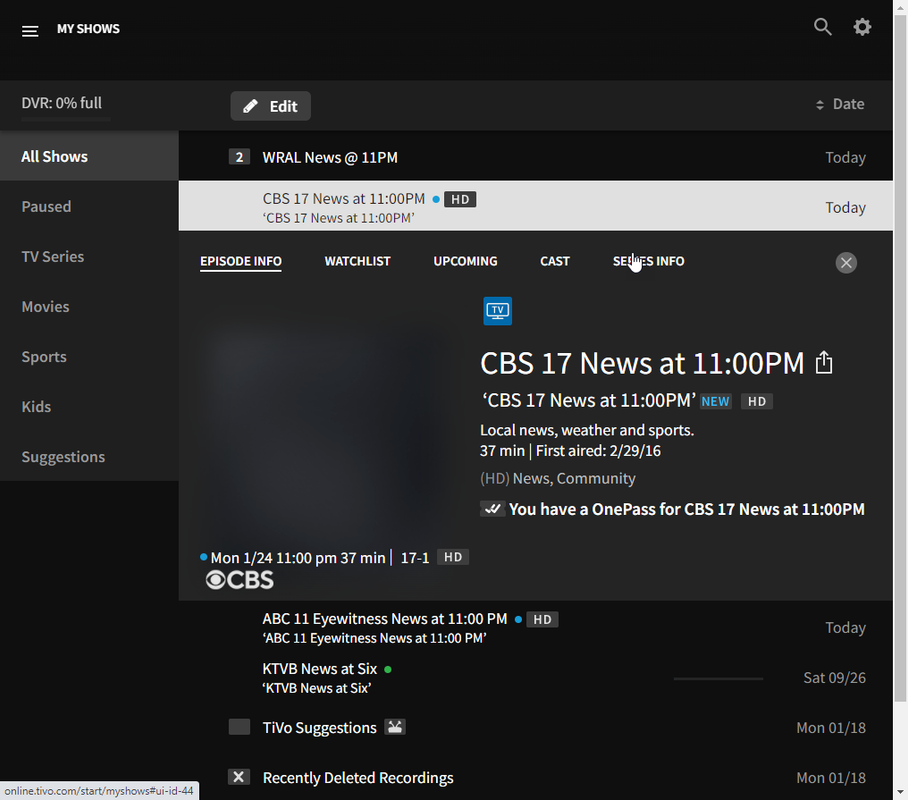Click the scrollbar down arrow
Image resolution: width=908 pixels, height=800 pixels.
(x=900, y=791)
